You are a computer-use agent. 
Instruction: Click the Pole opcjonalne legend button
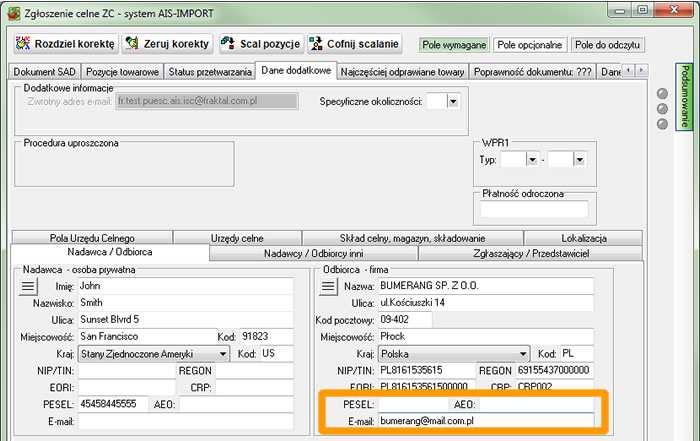[530, 45]
